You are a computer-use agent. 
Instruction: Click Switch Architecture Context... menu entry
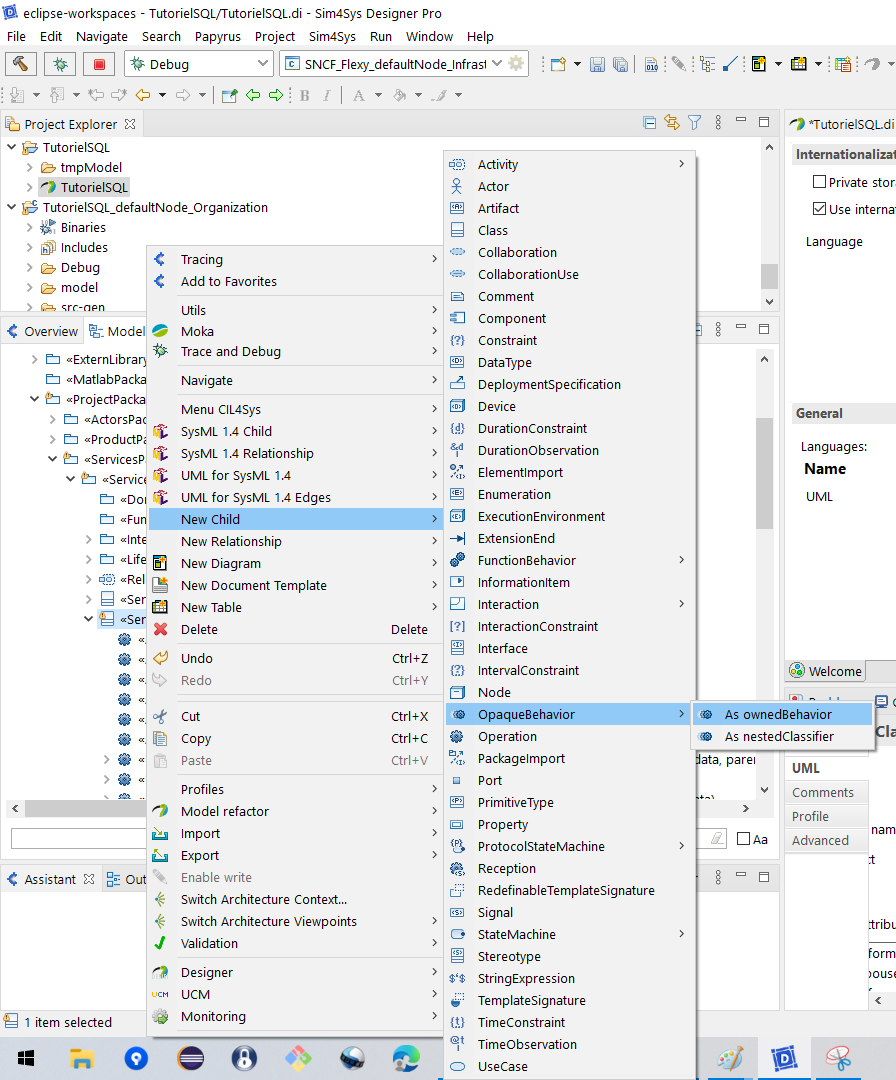point(295,900)
